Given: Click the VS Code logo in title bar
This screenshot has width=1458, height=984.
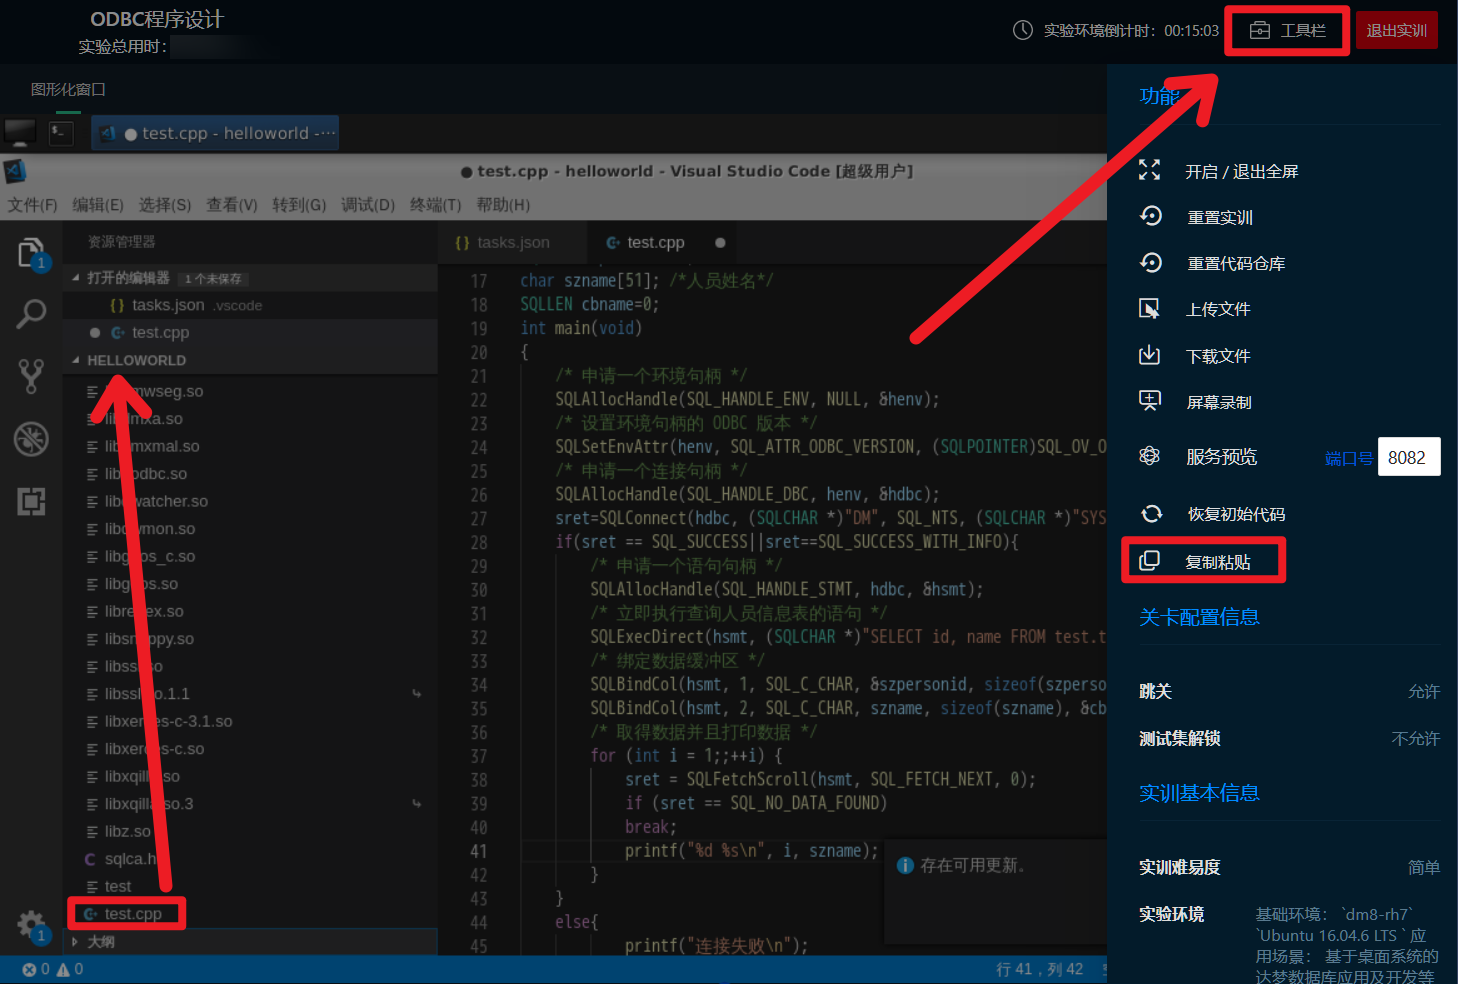Looking at the screenshot, I should pos(15,171).
